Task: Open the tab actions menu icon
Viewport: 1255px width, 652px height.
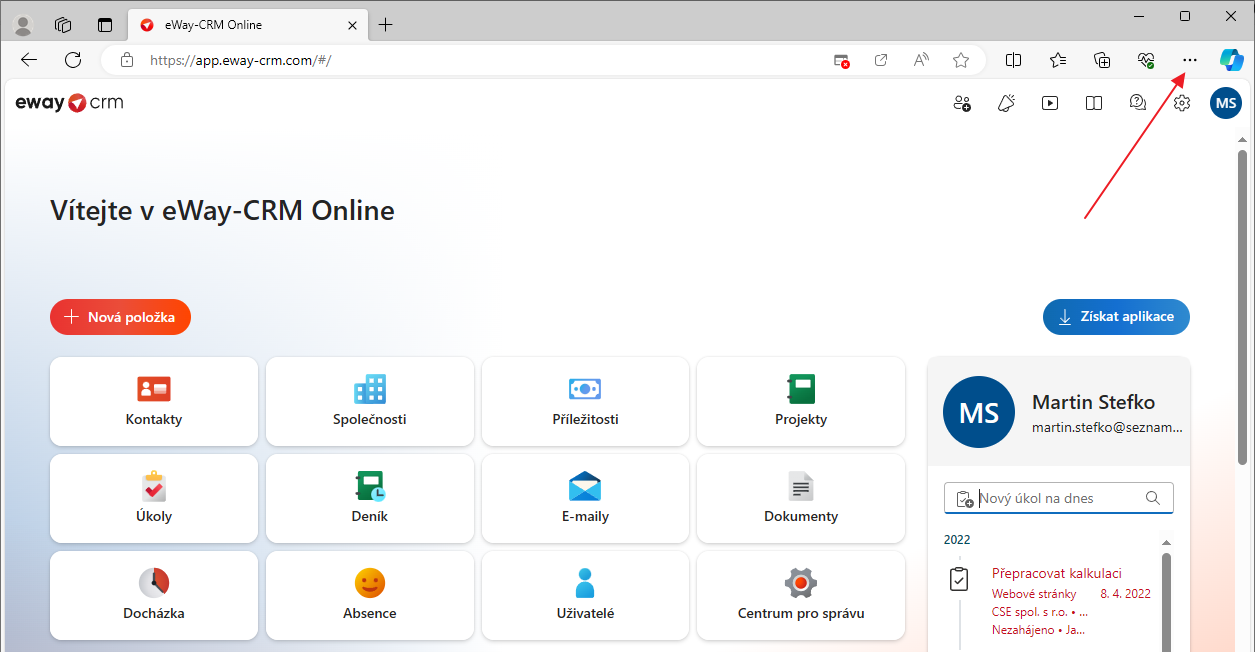Action: pos(105,25)
